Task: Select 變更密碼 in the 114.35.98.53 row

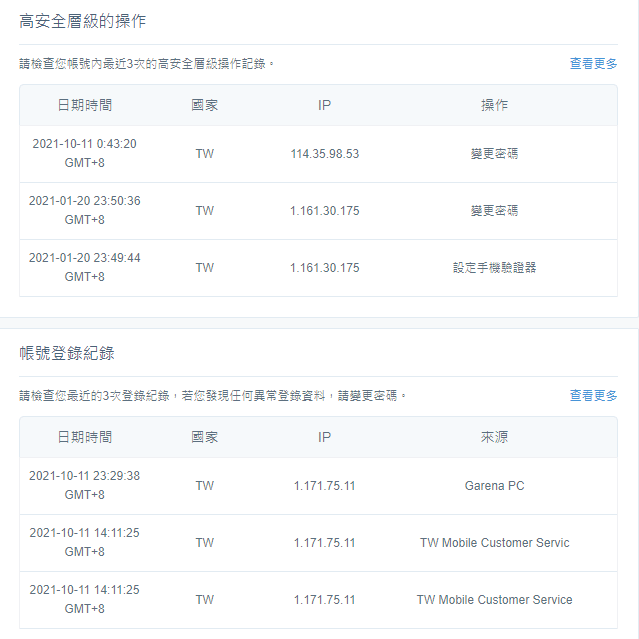Action: [494, 154]
